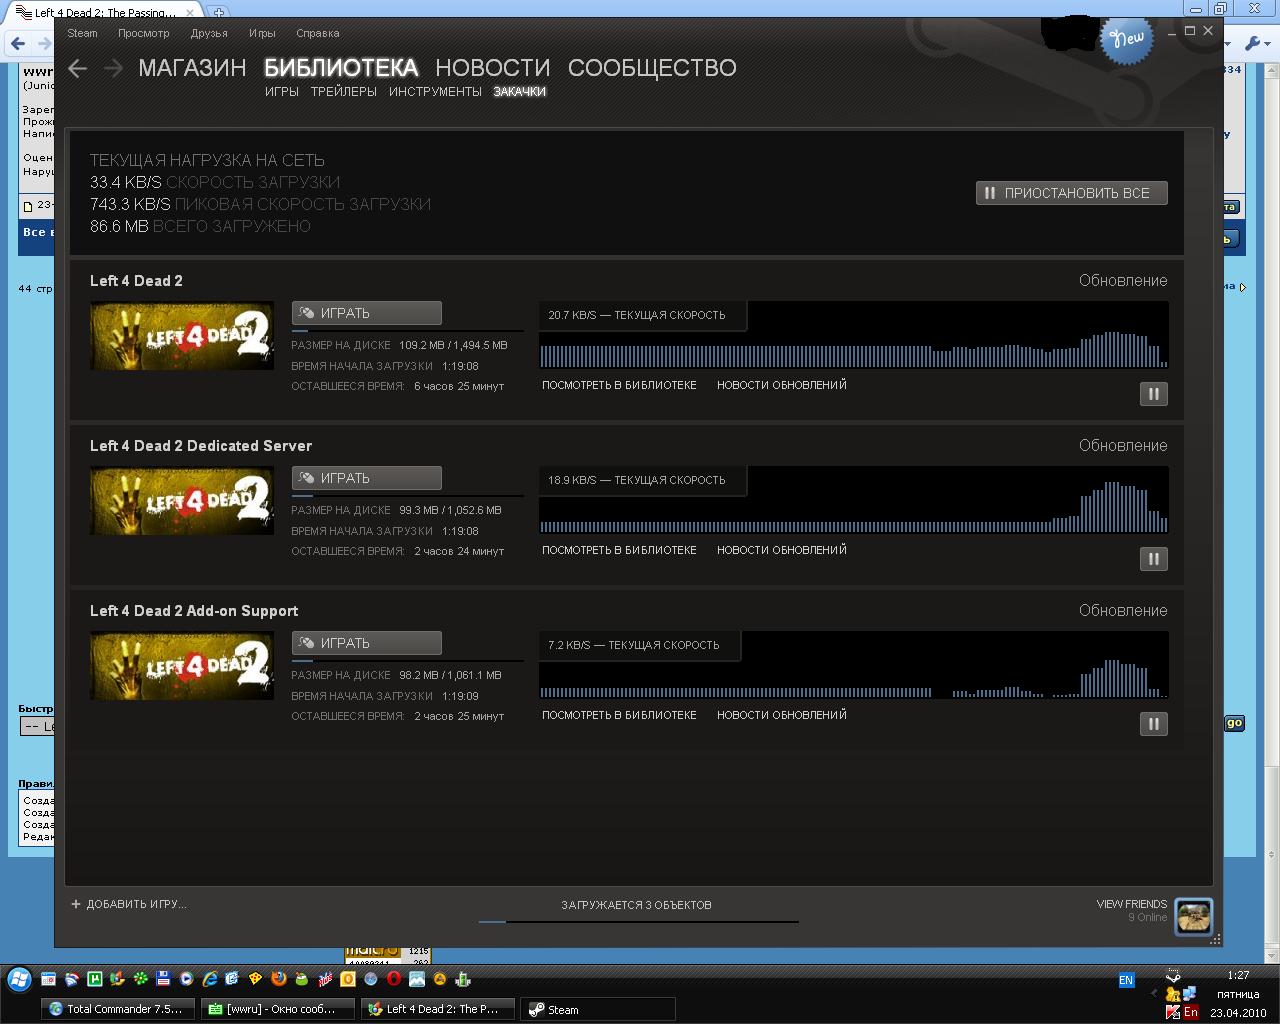Image resolution: width=1280 pixels, height=1024 pixels.
Task: Click the Kaspersky tray icon
Action: click(x=1172, y=1012)
